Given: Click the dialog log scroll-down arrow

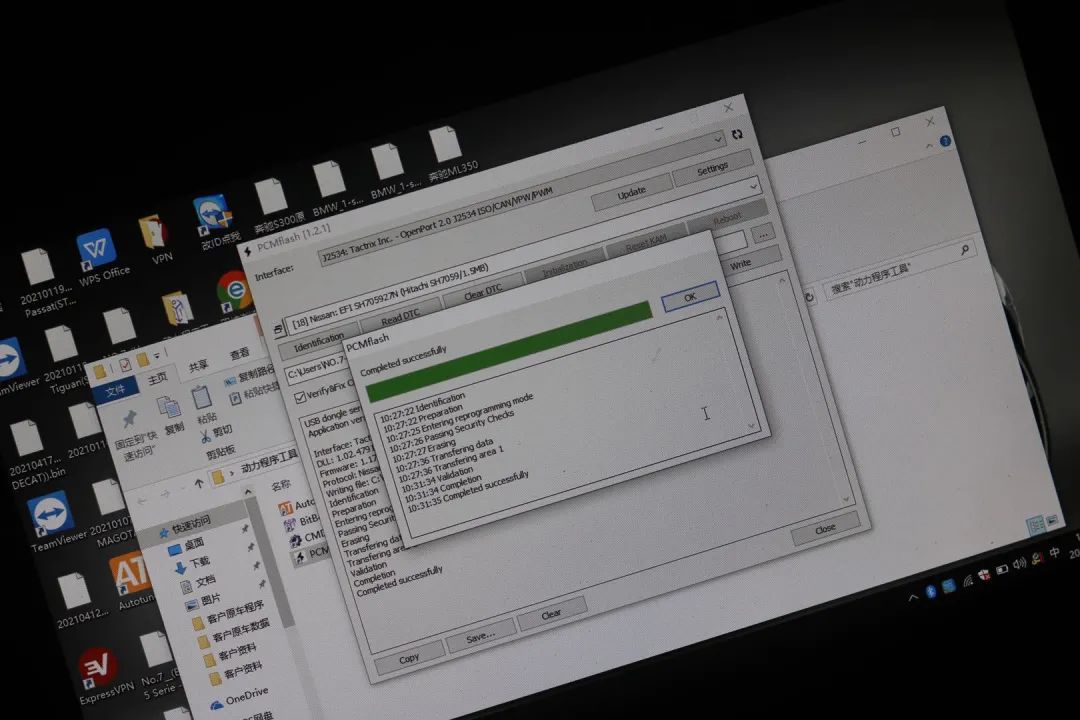Looking at the screenshot, I should click(x=750, y=425).
